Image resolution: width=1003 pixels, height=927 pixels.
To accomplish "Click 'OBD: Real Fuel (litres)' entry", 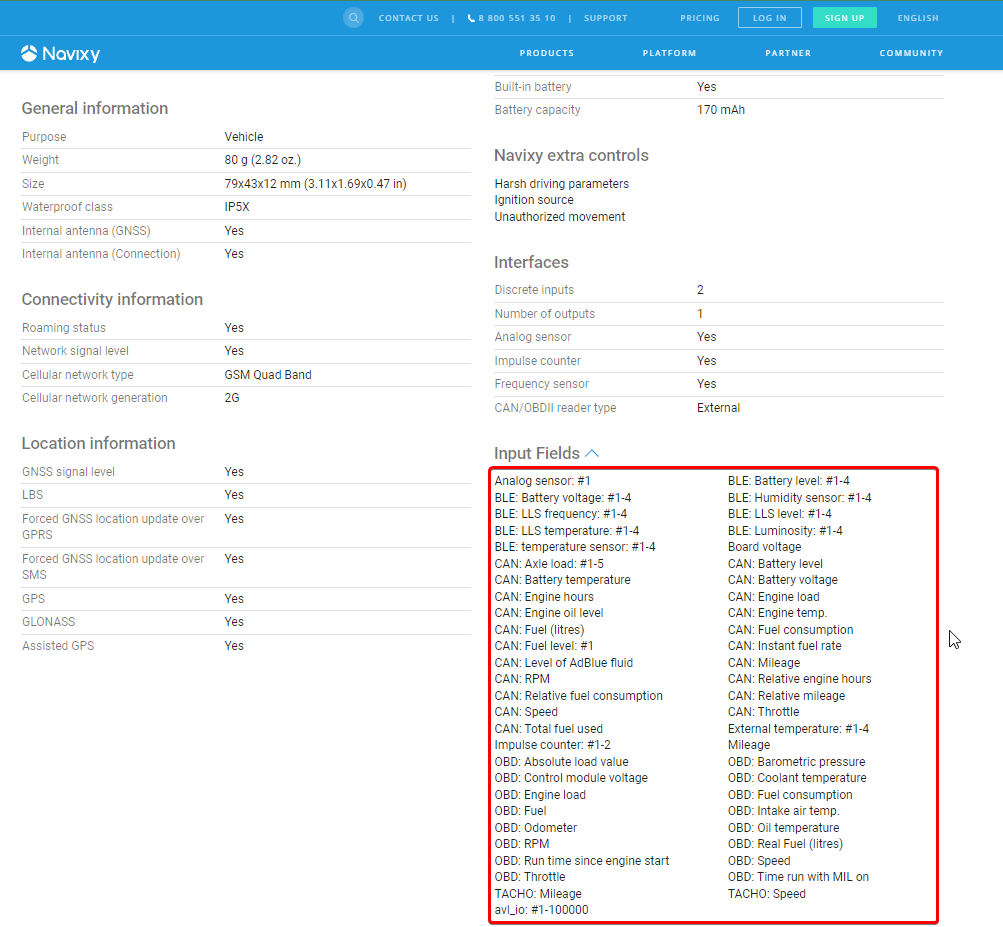I will click(x=786, y=844).
